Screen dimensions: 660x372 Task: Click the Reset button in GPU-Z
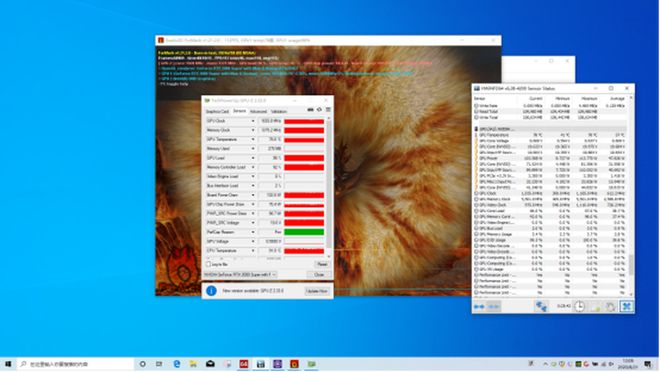pos(322,264)
